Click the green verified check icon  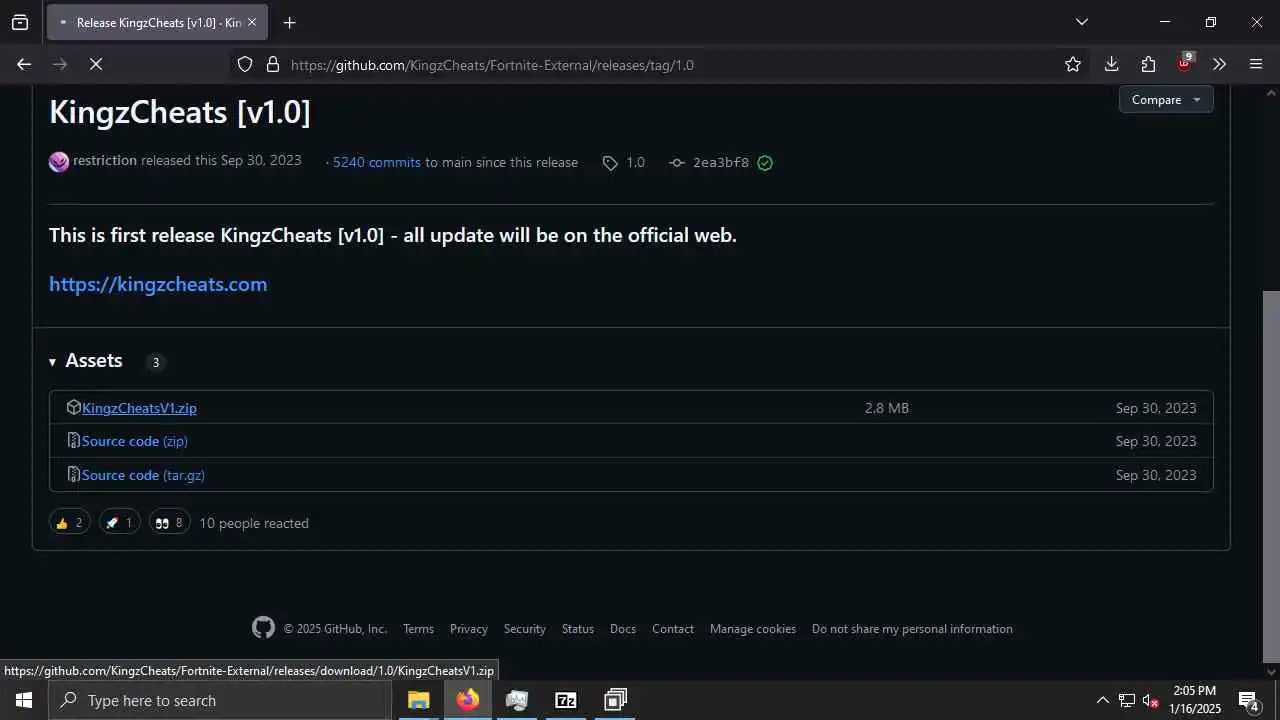pos(765,162)
